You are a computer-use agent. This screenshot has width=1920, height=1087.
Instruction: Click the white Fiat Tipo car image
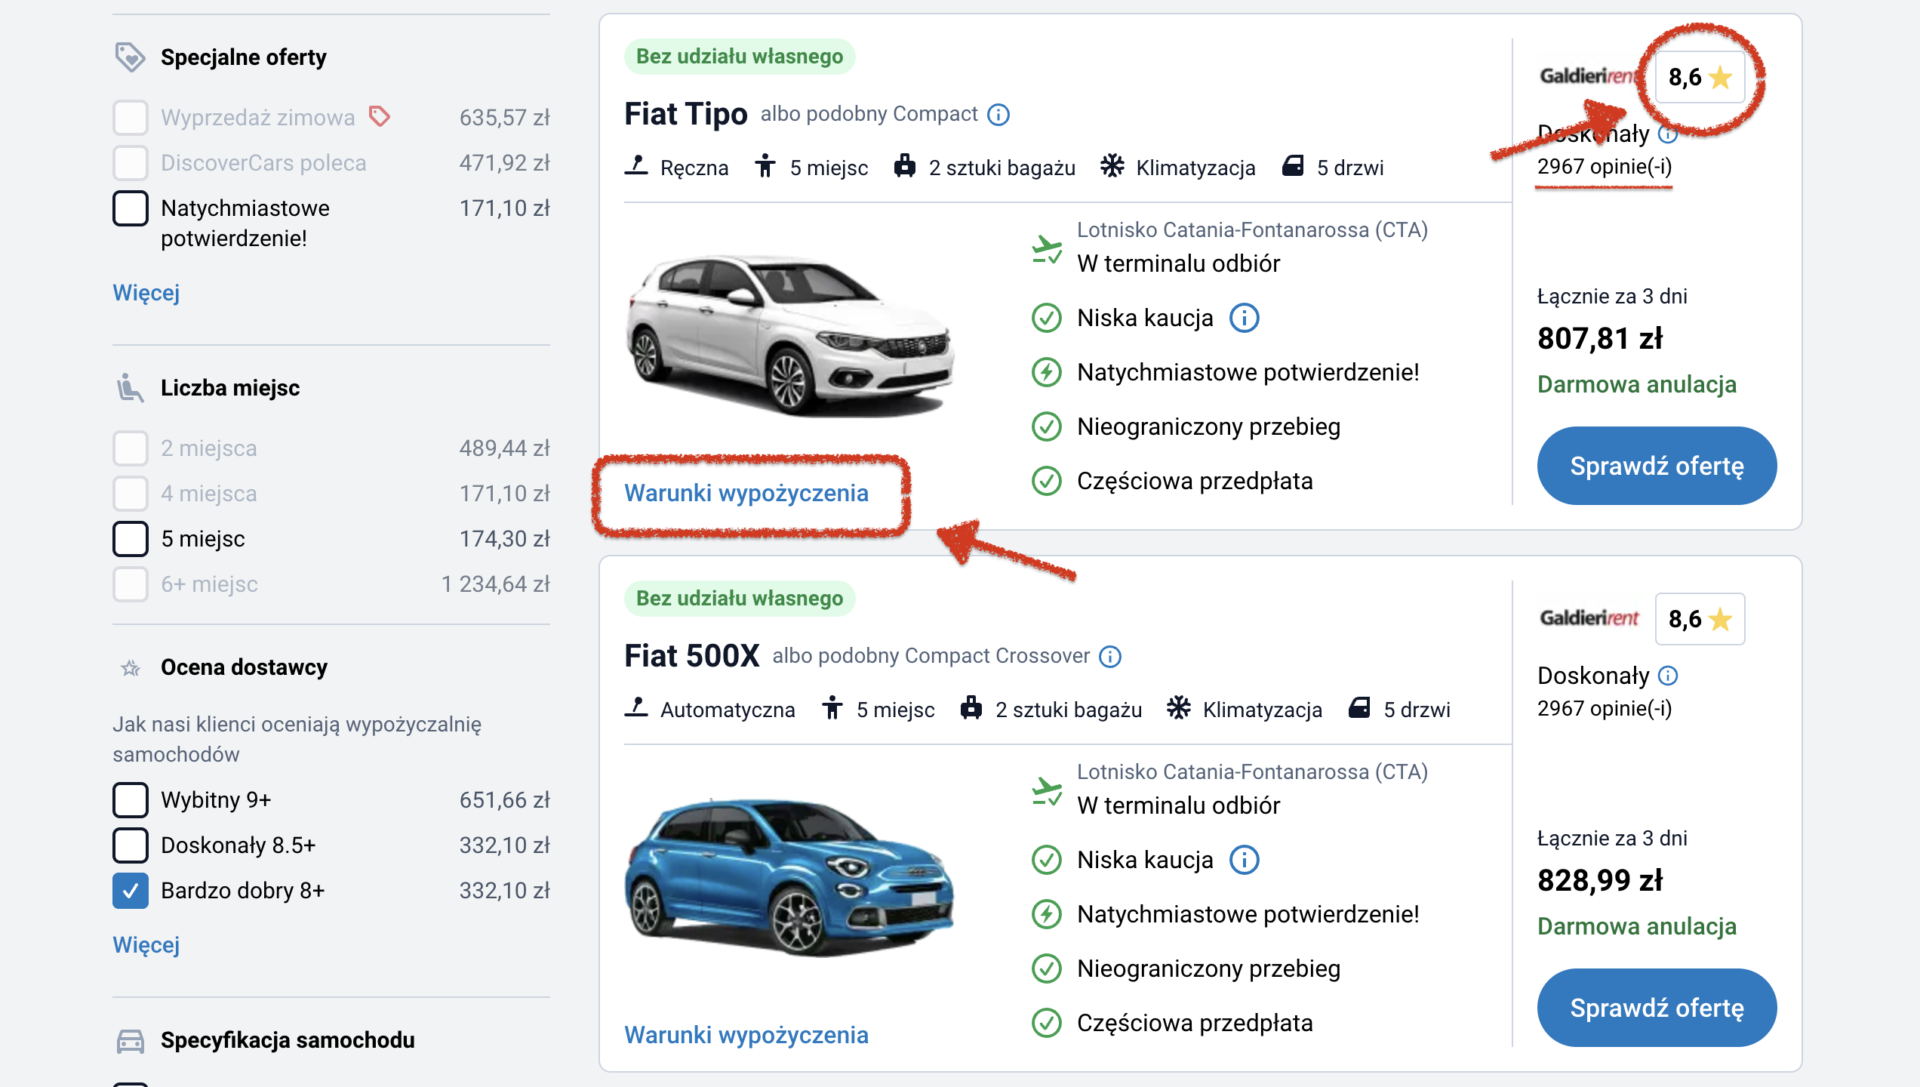(x=789, y=333)
